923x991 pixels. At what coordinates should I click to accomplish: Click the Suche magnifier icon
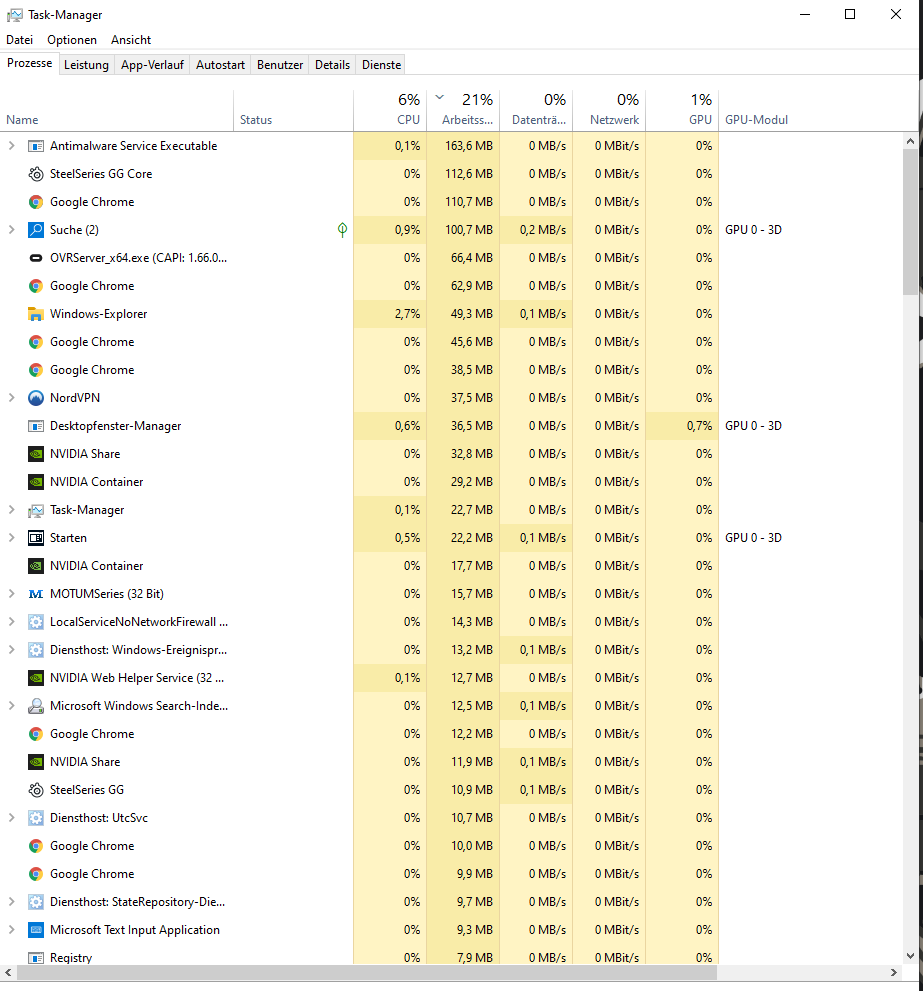pos(36,230)
